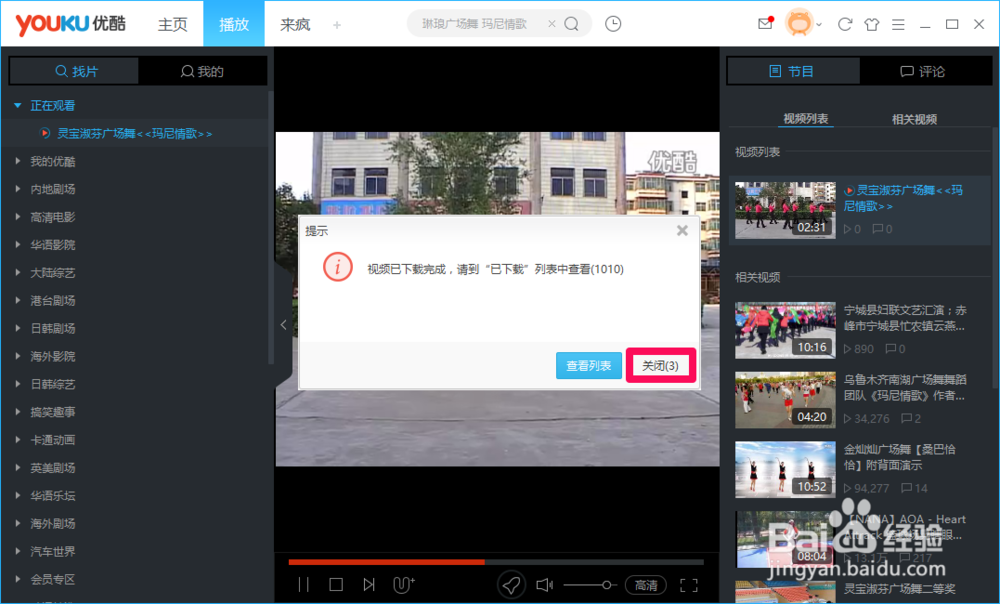Open the 宁城县妇联文艺汇演 title link

(905, 318)
